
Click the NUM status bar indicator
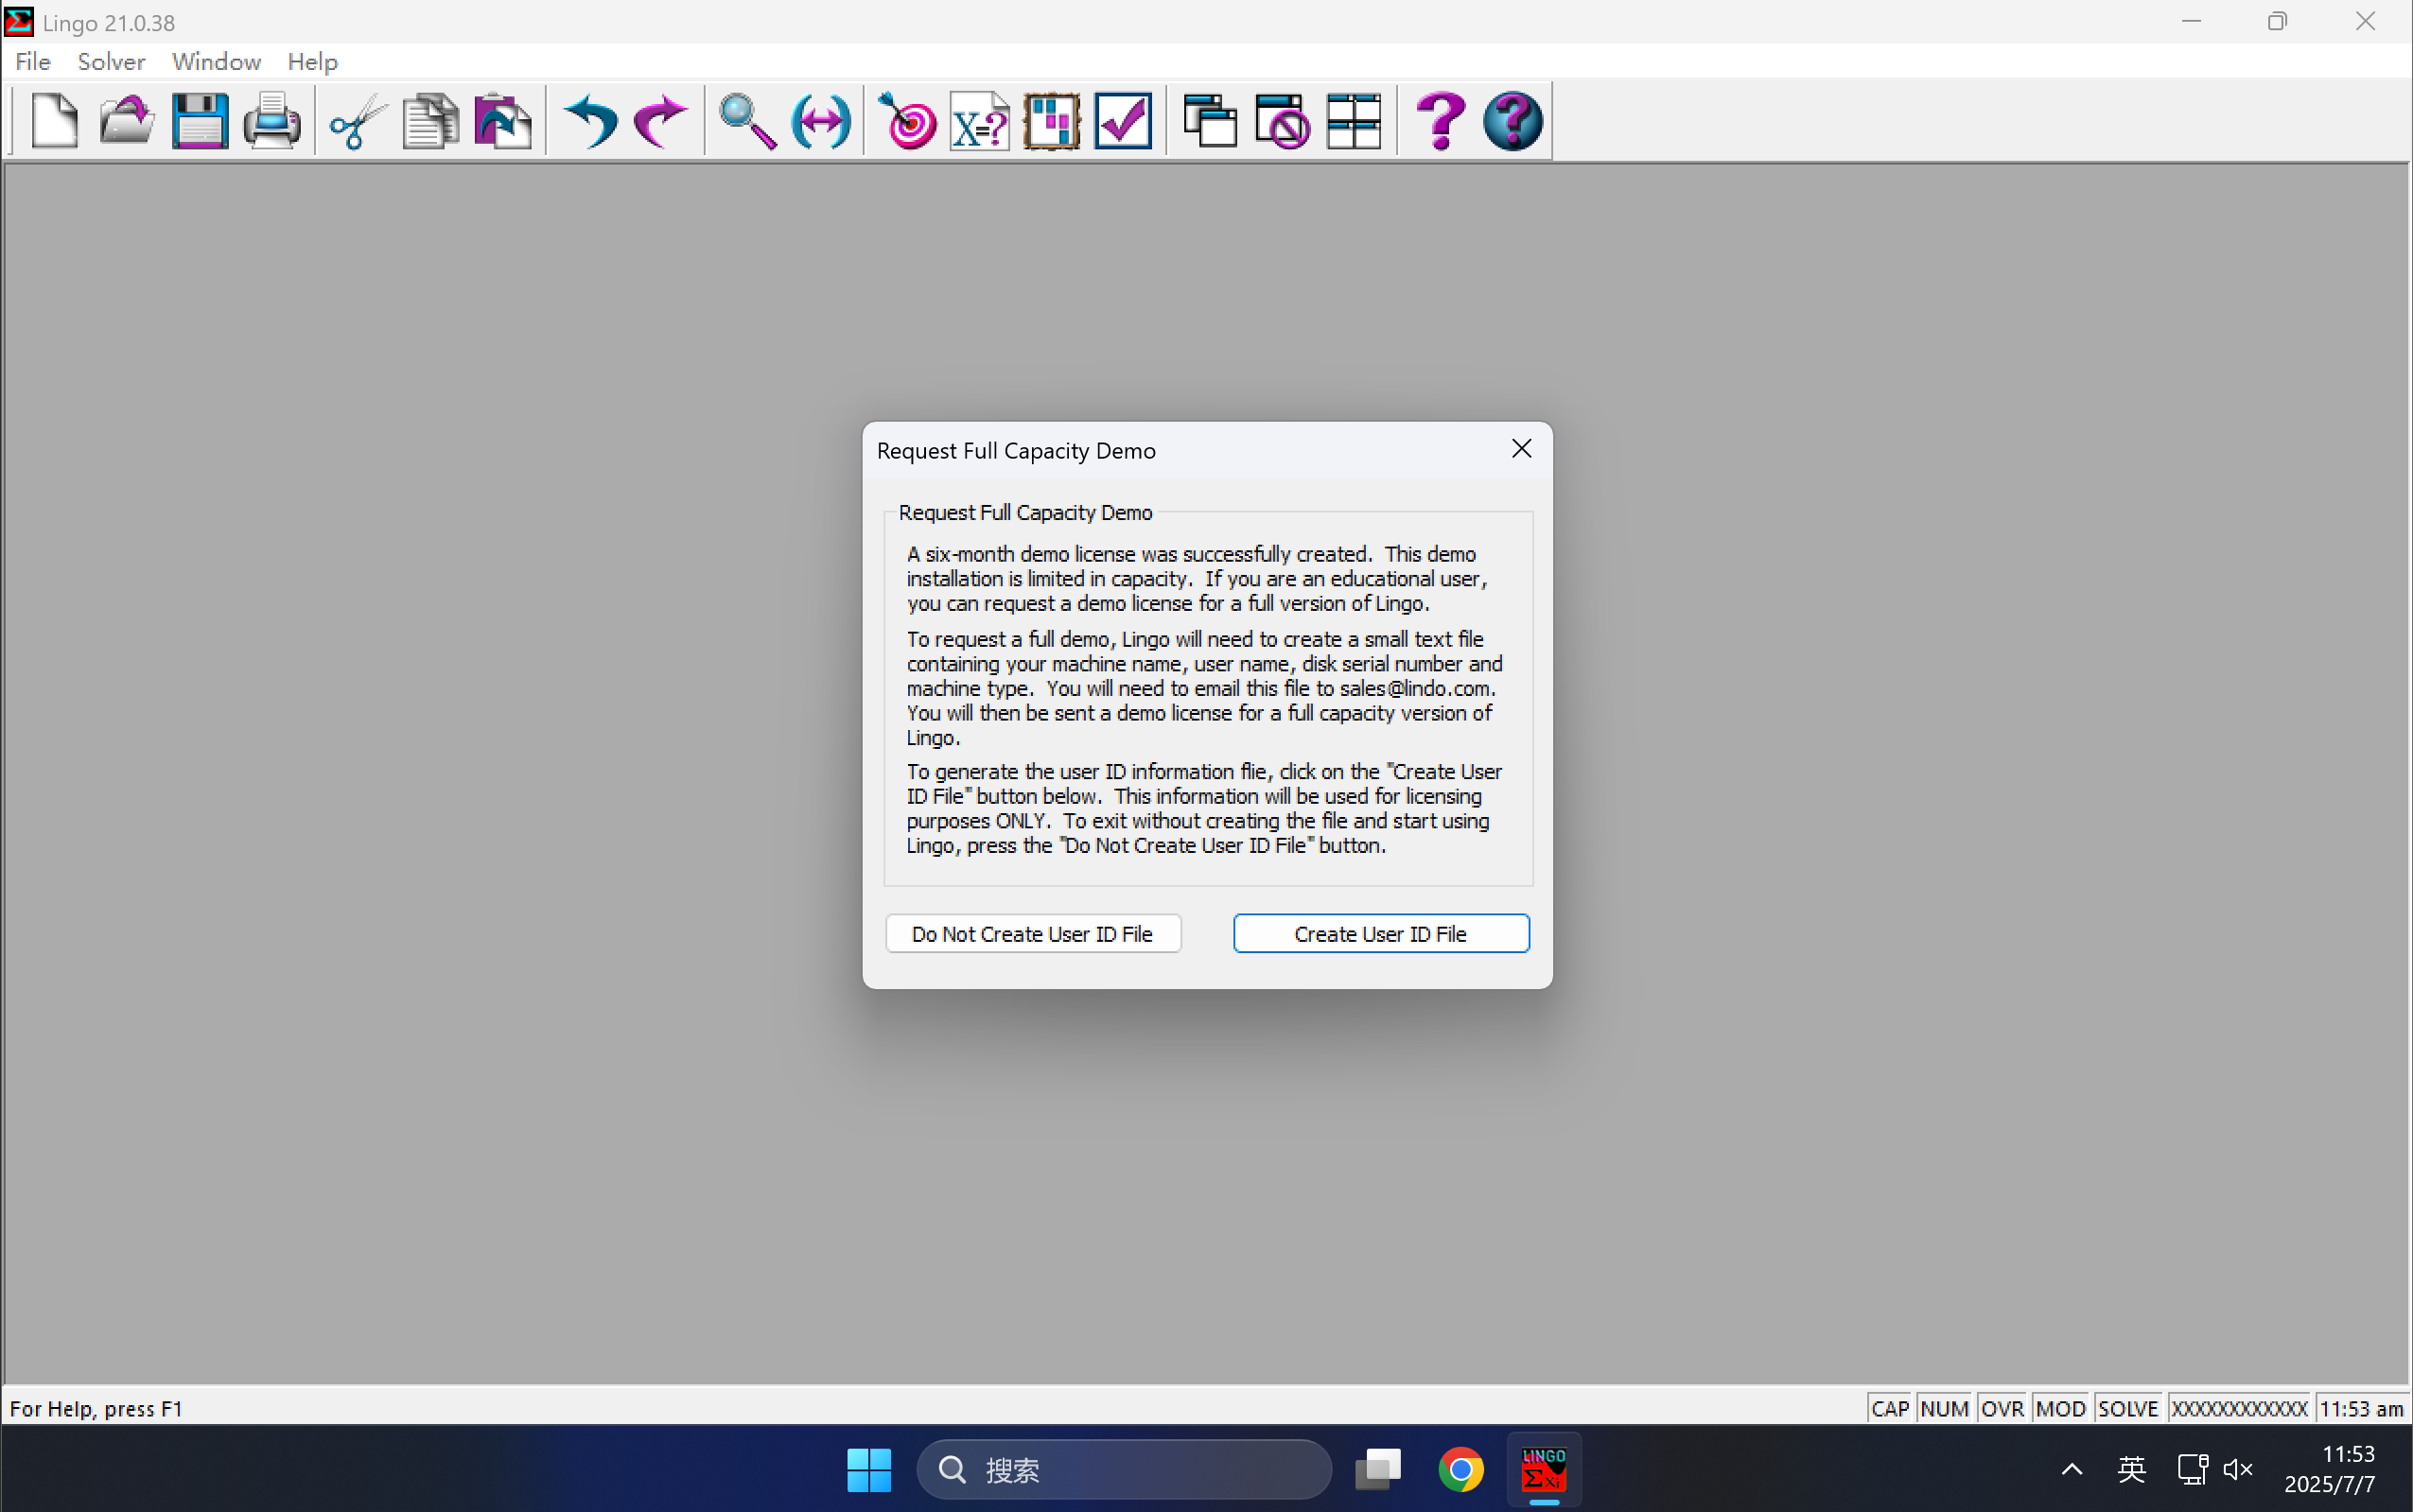click(x=1944, y=1408)
